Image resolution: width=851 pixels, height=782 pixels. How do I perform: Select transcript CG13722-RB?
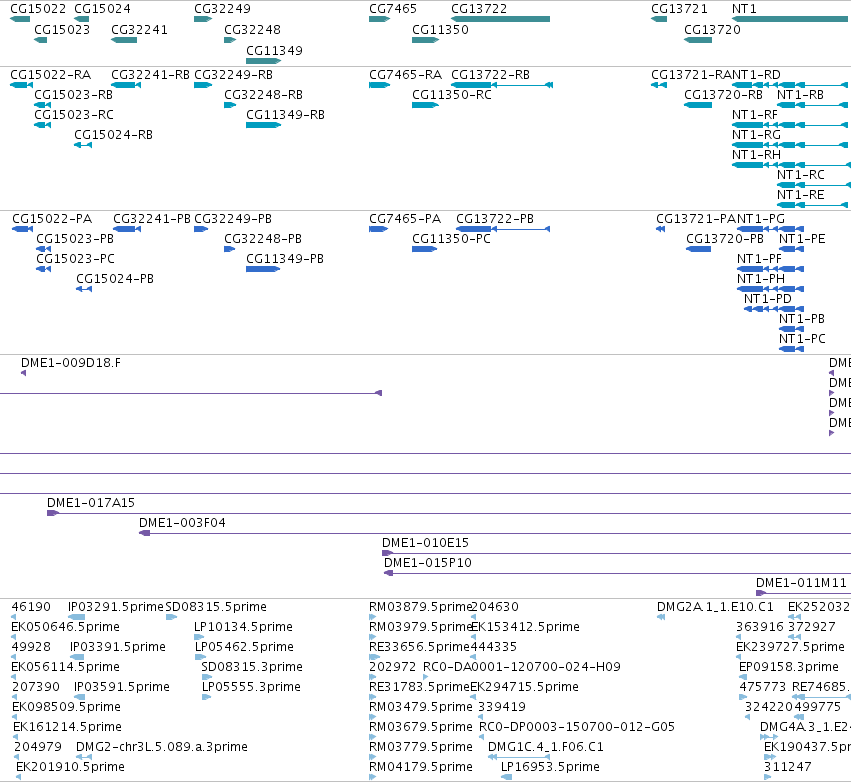point(490,75)
